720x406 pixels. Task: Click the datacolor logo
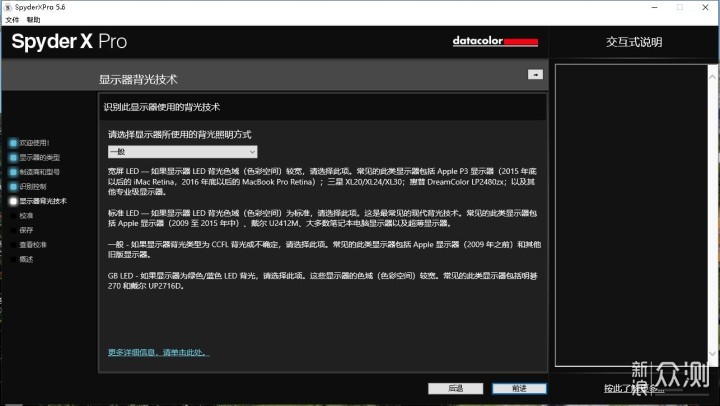click(x=495, y=41)
